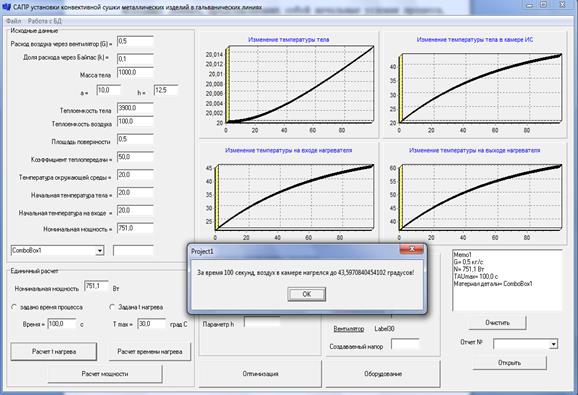Click the 'Очистить' button under the memo

[x=497, y=322]
